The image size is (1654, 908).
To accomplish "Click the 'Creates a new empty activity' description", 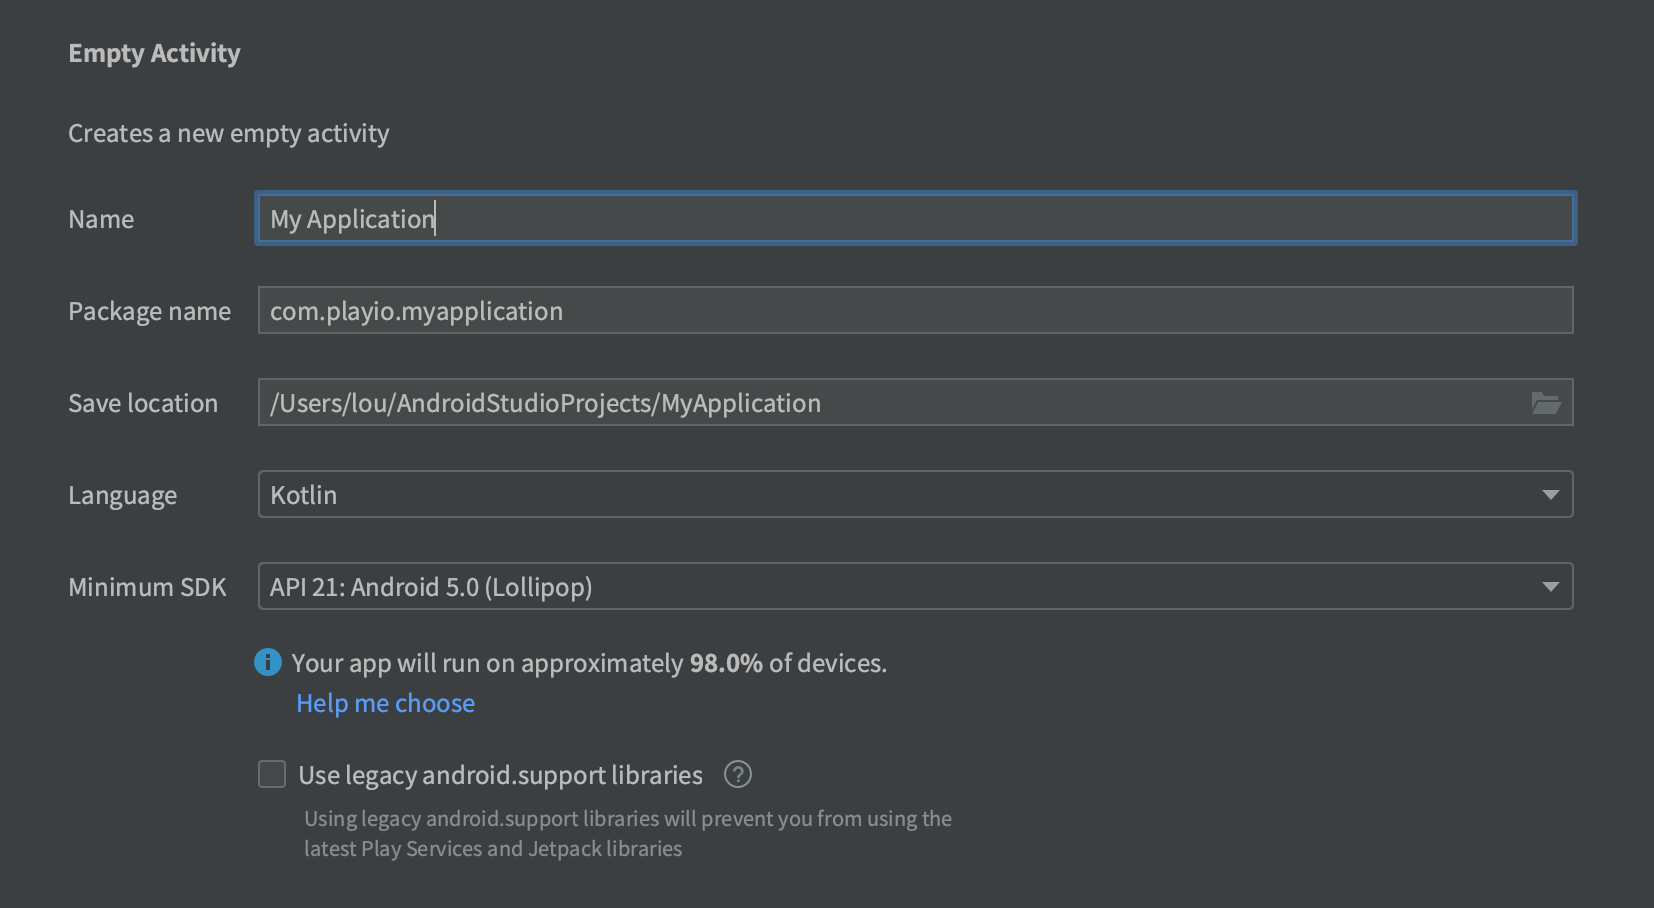I will point(229,133).
